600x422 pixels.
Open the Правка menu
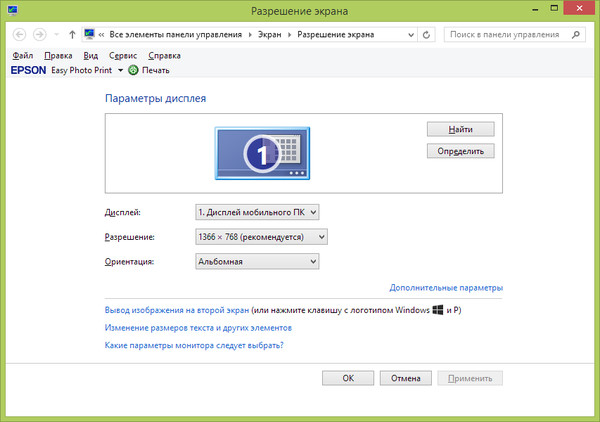click(58, 56)
